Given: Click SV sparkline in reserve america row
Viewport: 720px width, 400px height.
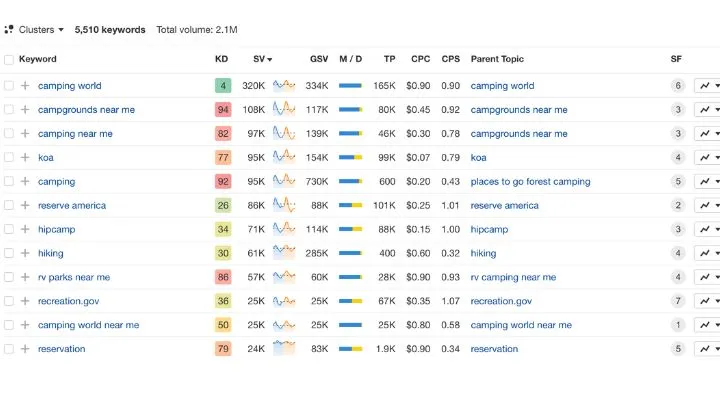Looking at the screenshot, I should tap(284, 205).
